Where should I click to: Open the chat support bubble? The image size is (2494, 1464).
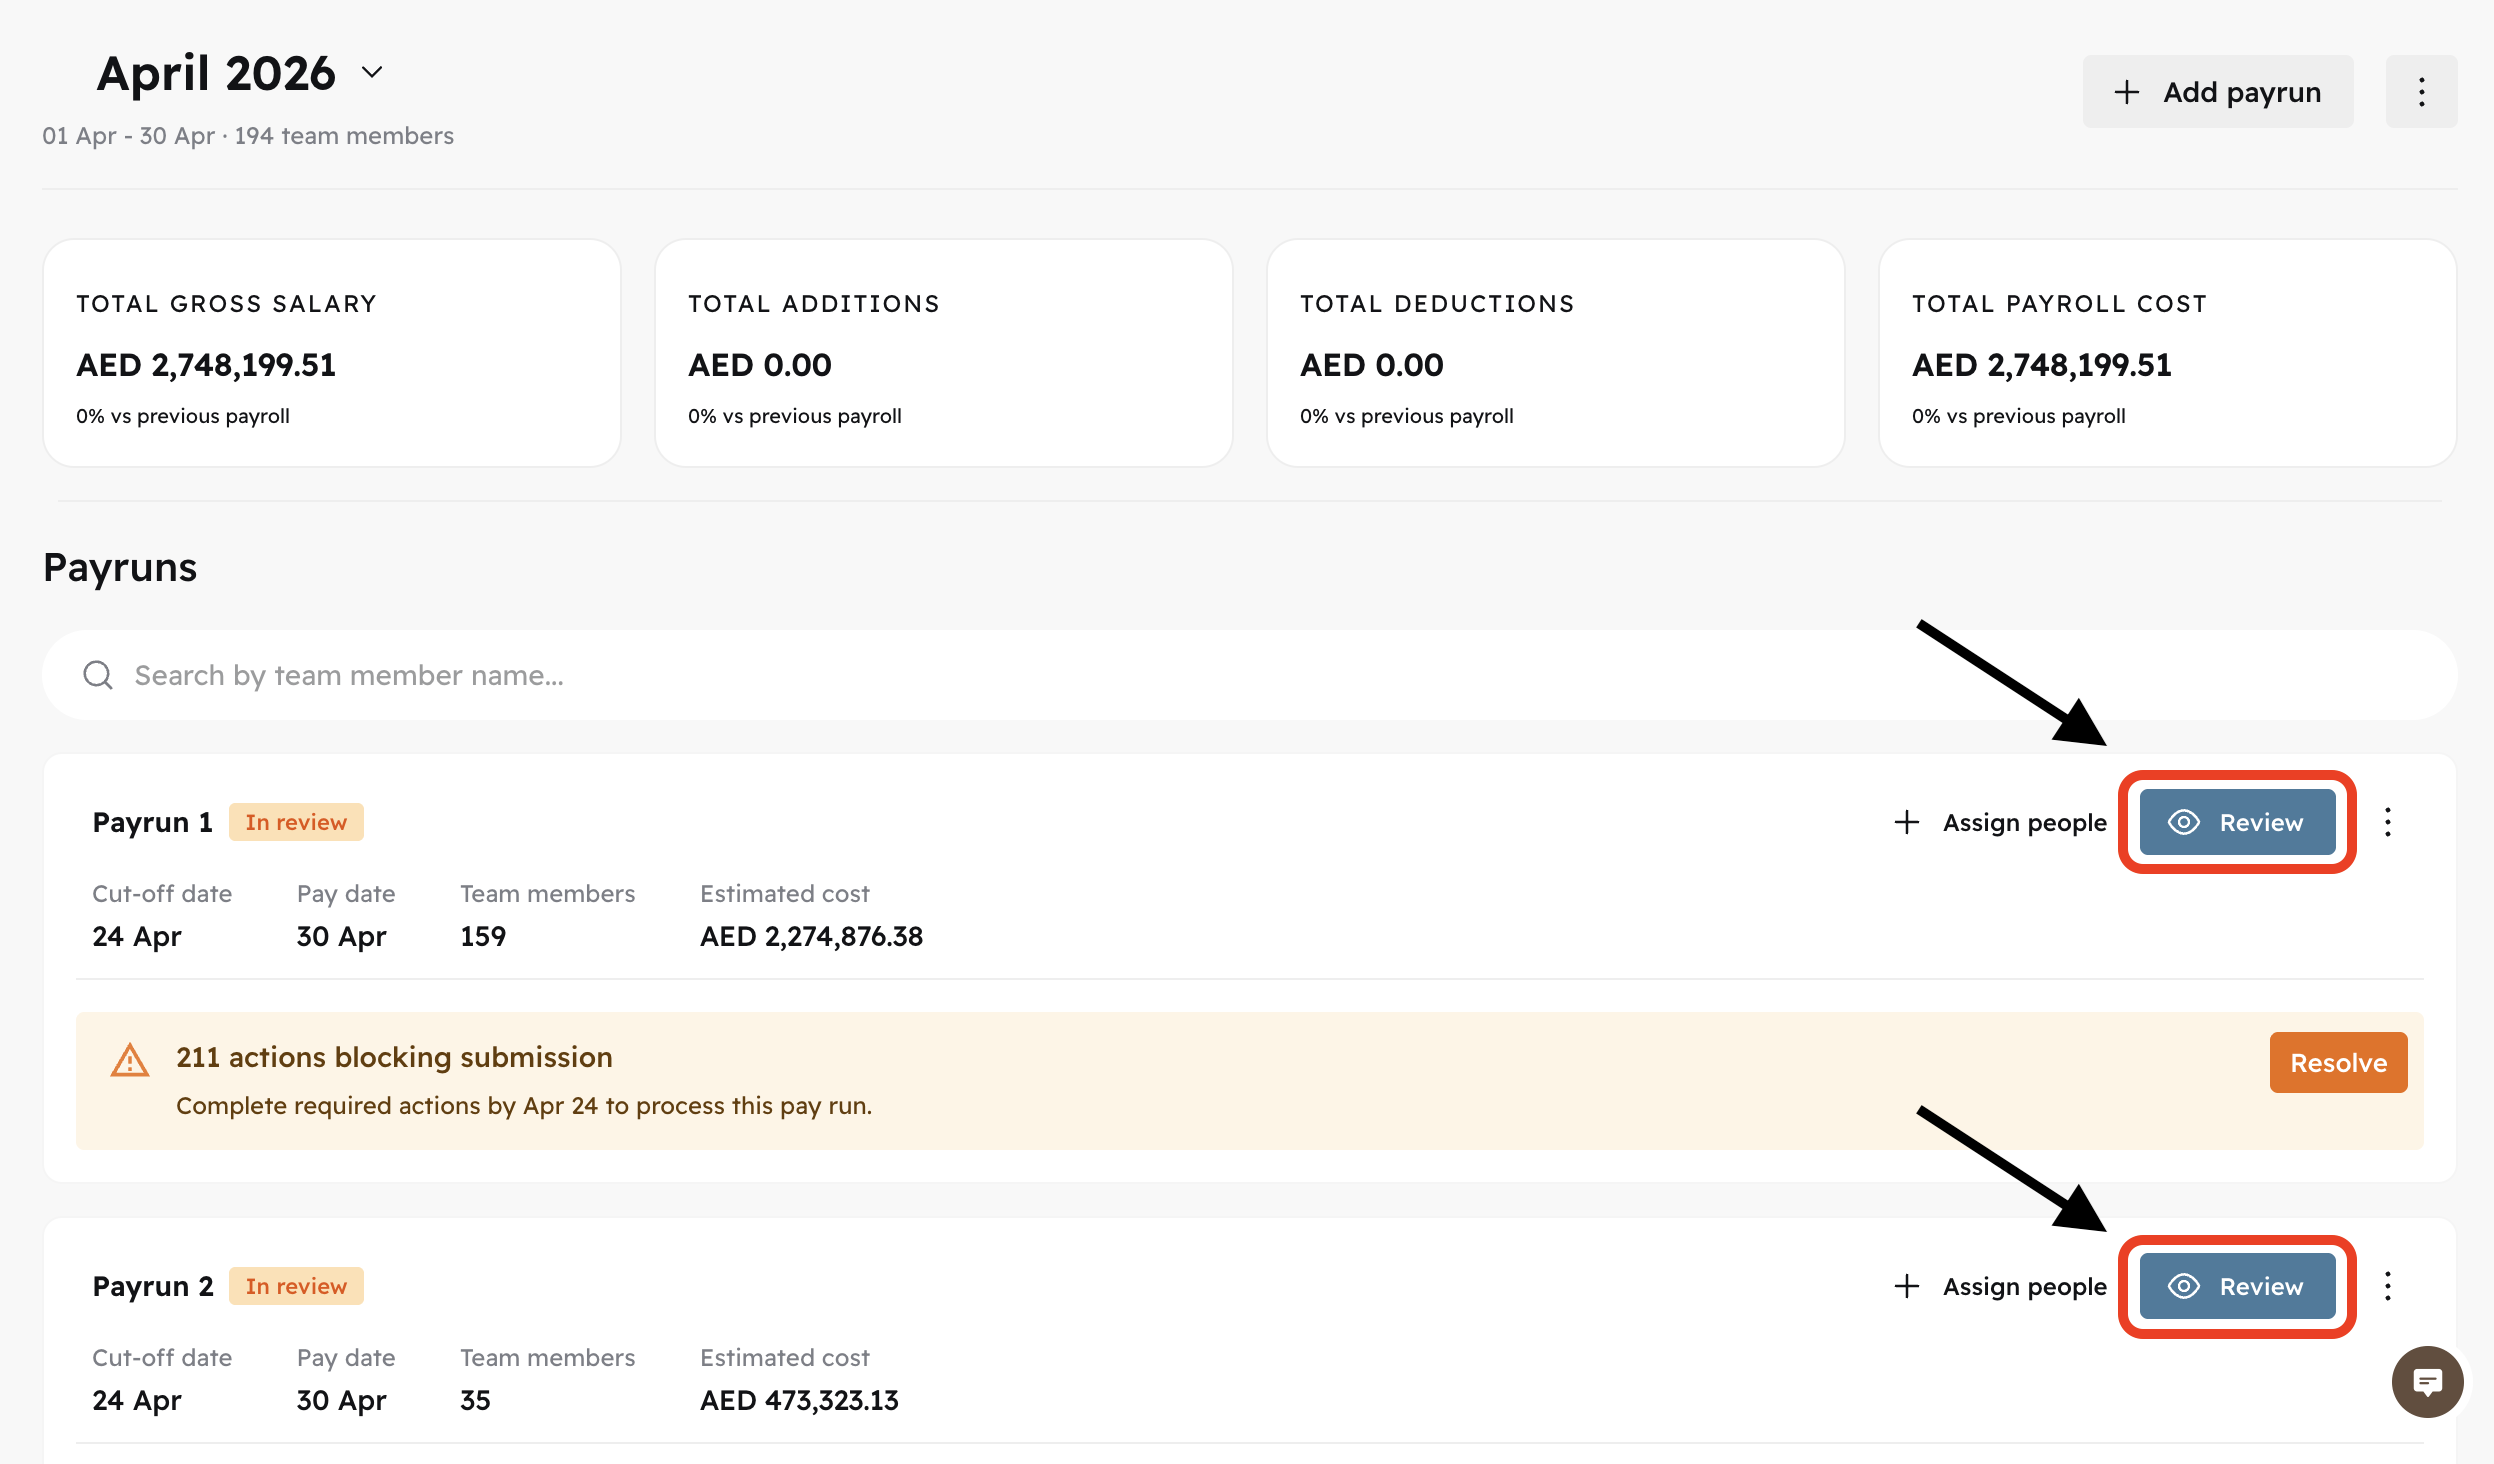[x=2427, y=1382]
